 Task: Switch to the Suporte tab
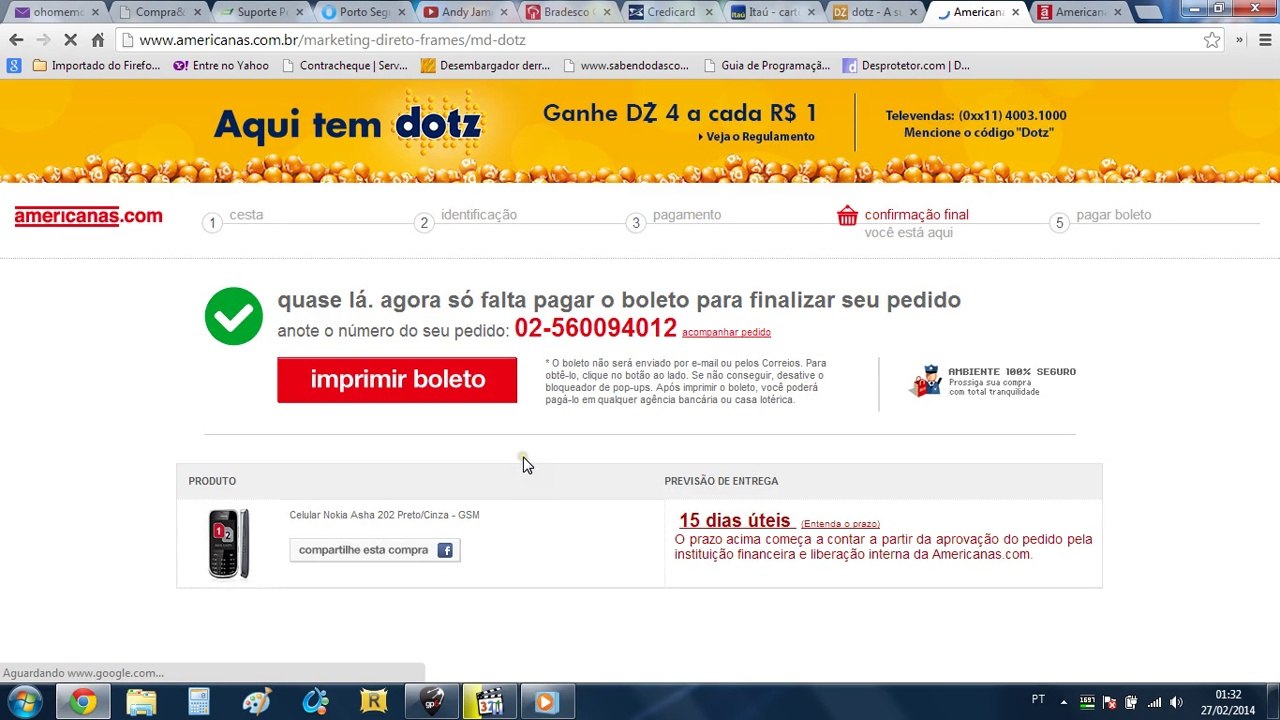point(262,12)
